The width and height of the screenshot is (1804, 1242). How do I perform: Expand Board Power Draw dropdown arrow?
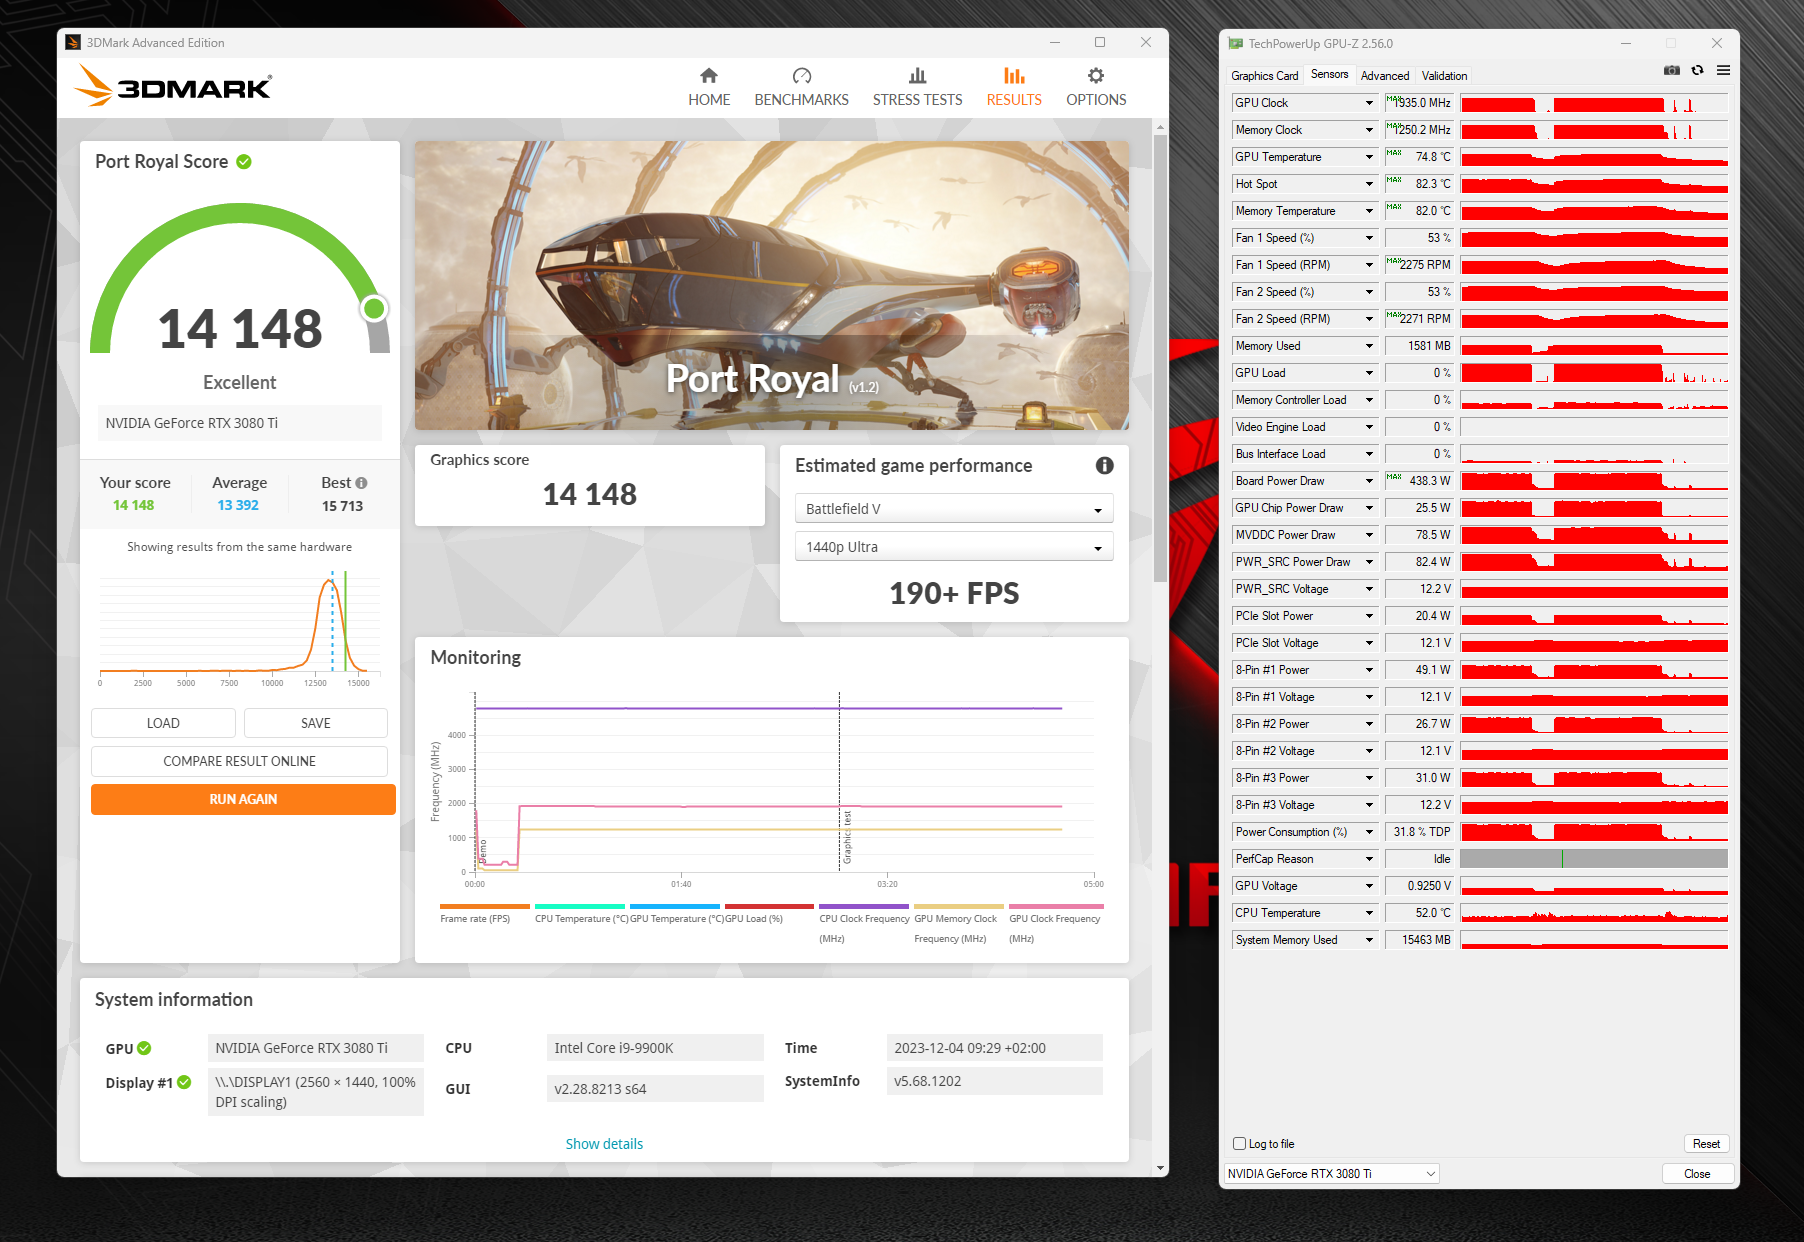[x=1369, y=481]
